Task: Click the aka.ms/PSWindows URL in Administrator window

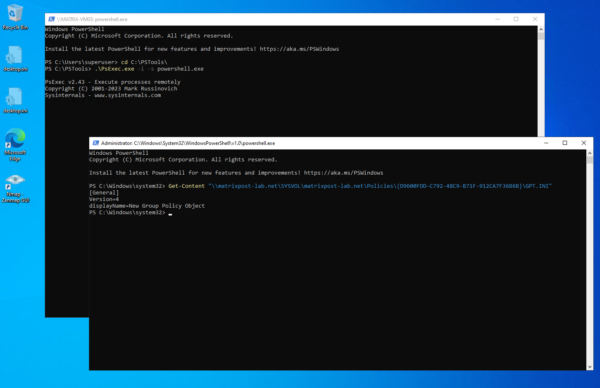Action: (343, 173)
